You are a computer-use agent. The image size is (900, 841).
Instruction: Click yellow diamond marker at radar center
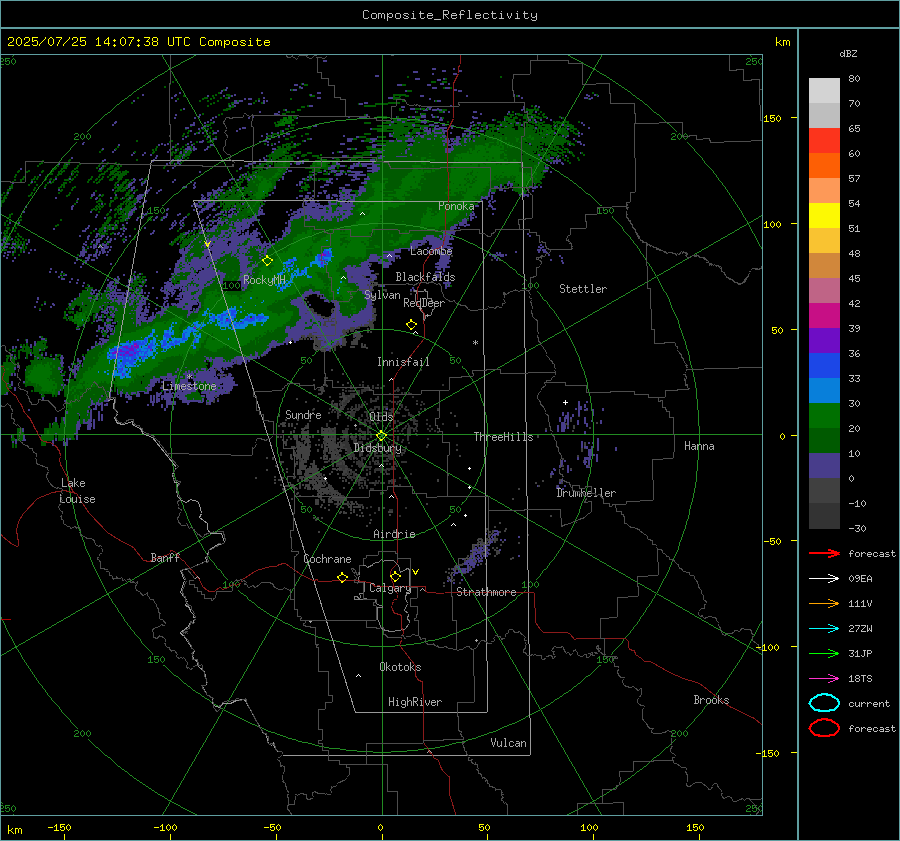[x=381, y=436]
